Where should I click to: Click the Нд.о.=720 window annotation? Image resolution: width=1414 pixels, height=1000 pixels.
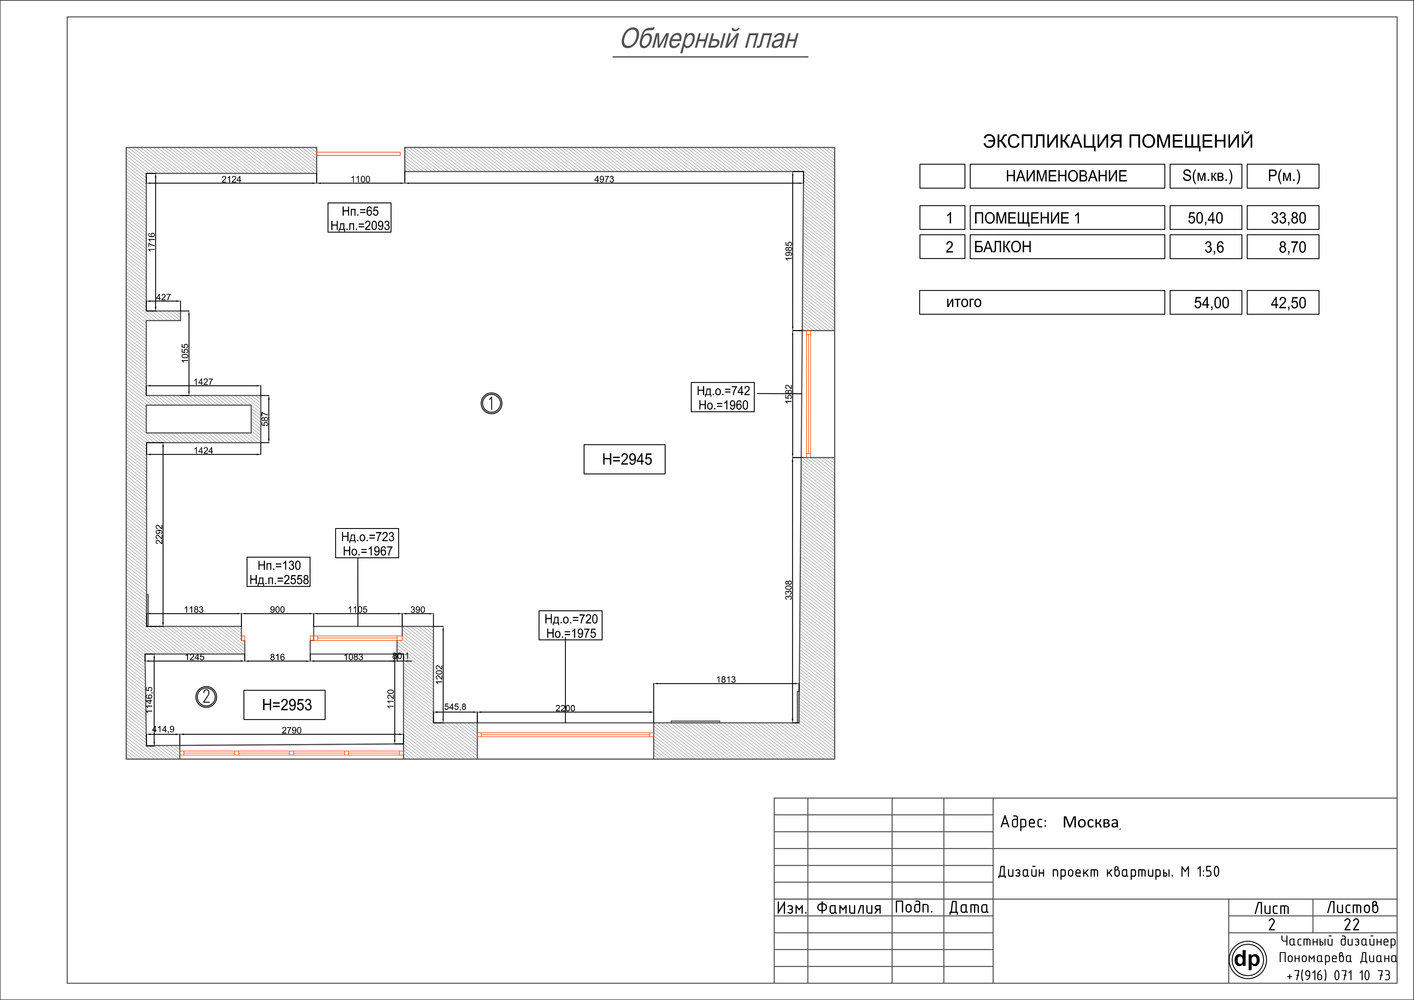click(571, 626)
